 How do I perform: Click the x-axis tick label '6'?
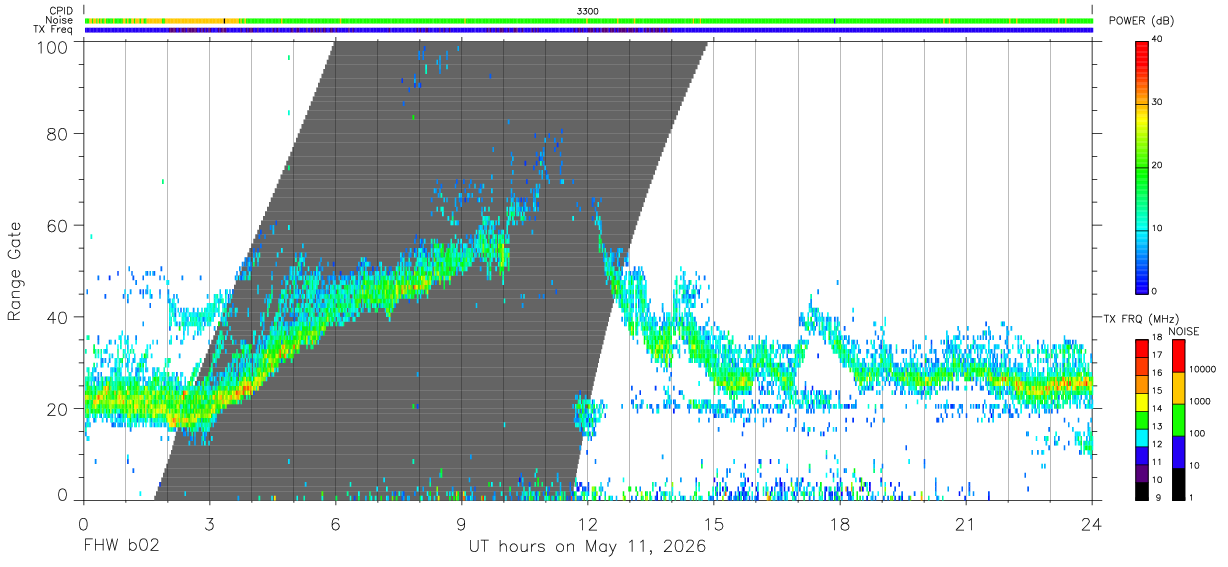tap(335, 524)
